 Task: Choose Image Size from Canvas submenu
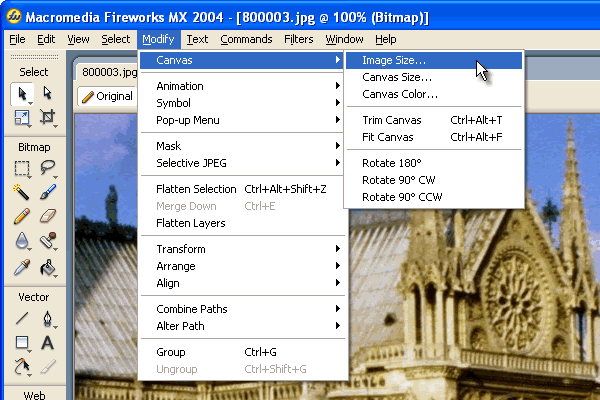pos(434,60)
